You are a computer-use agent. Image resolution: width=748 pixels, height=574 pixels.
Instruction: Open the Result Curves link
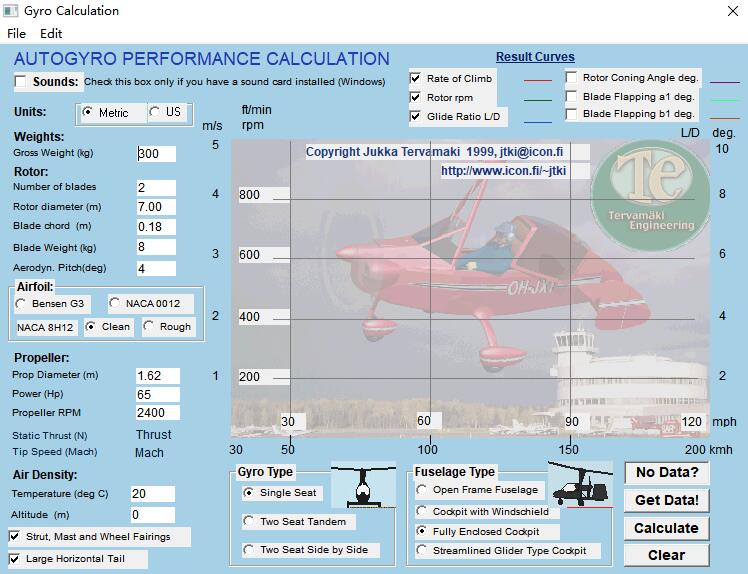(535, 57)
